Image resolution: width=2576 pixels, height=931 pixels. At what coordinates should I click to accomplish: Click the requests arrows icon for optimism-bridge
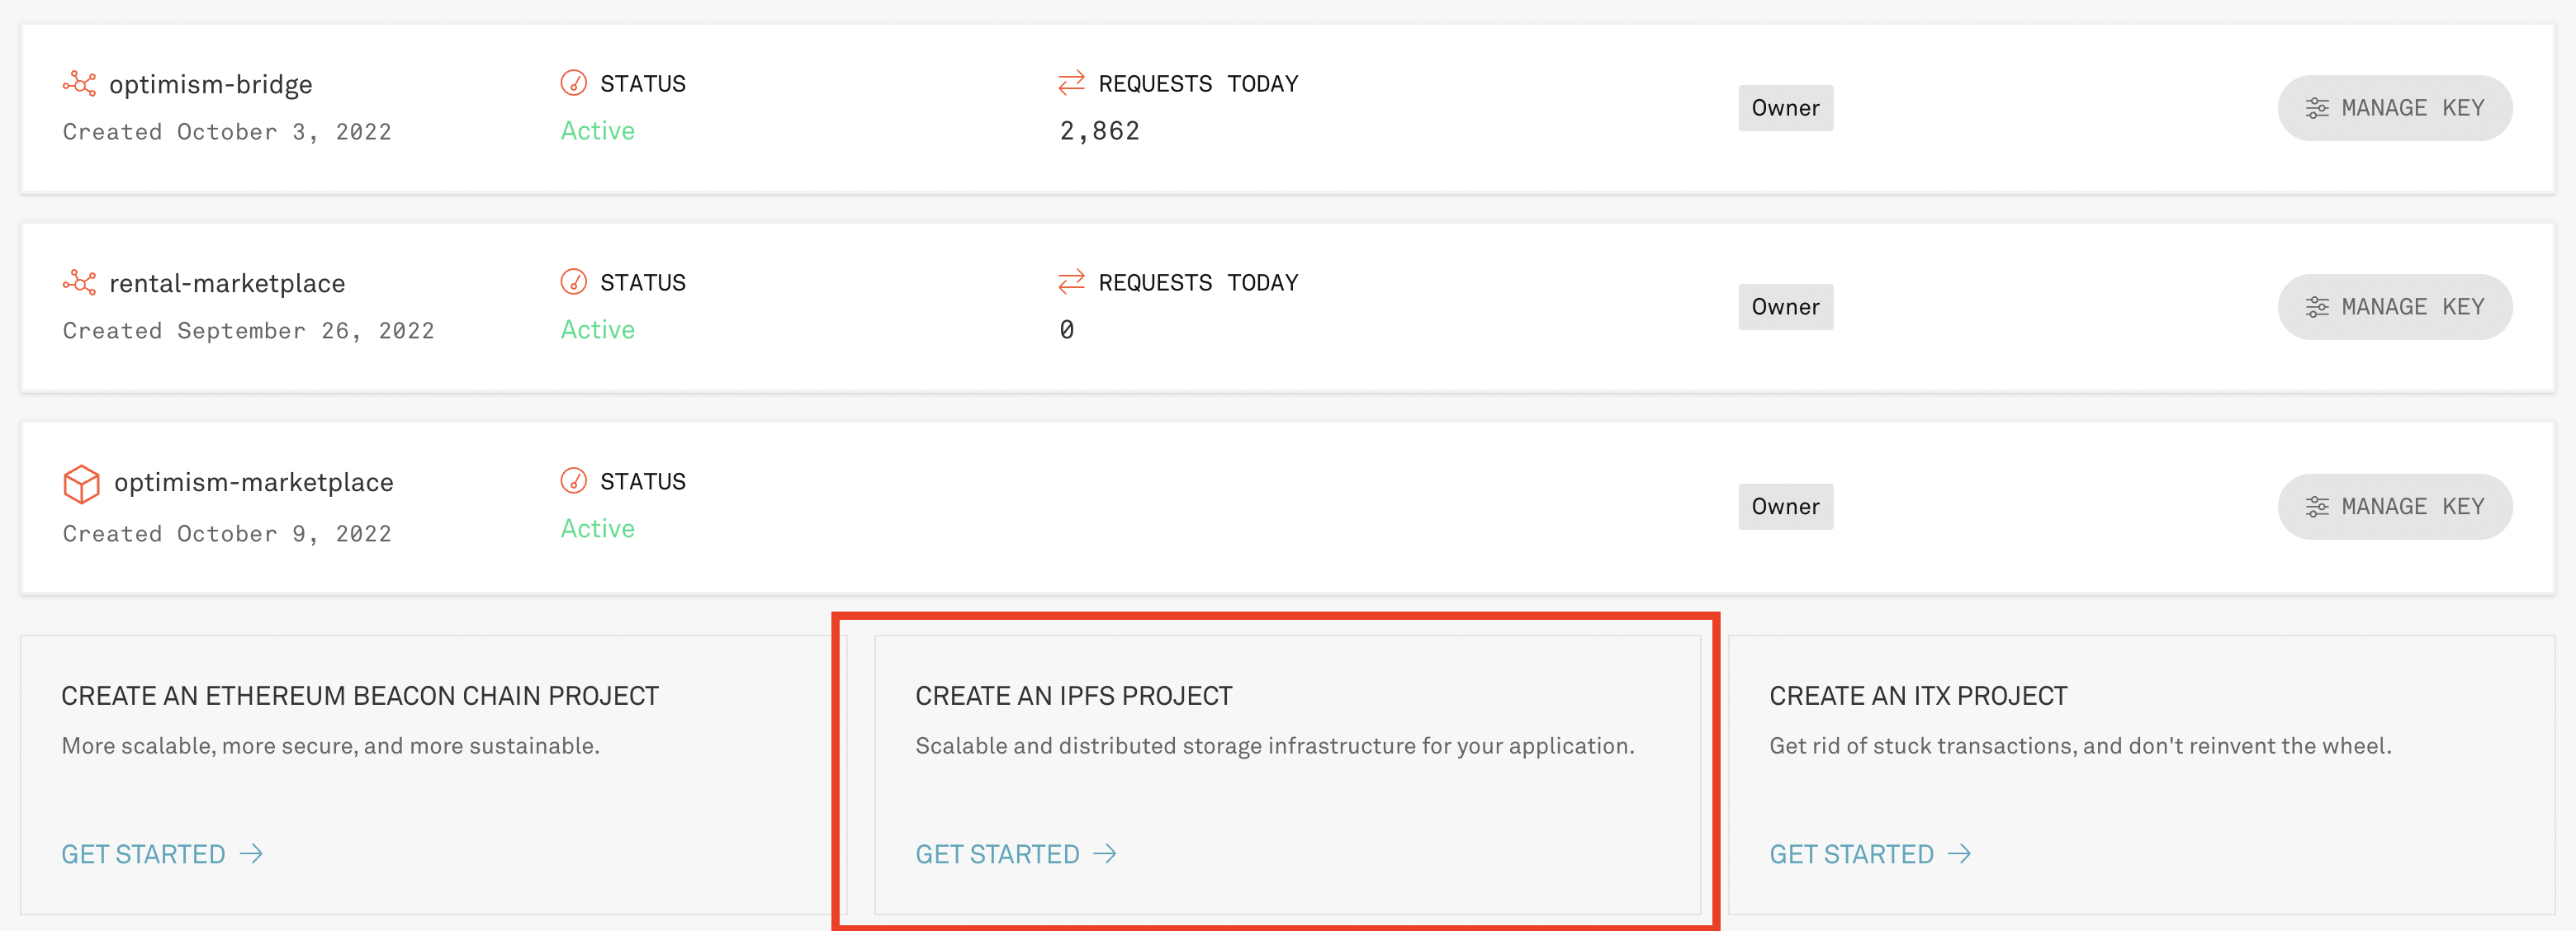(x=1070, y=84)
